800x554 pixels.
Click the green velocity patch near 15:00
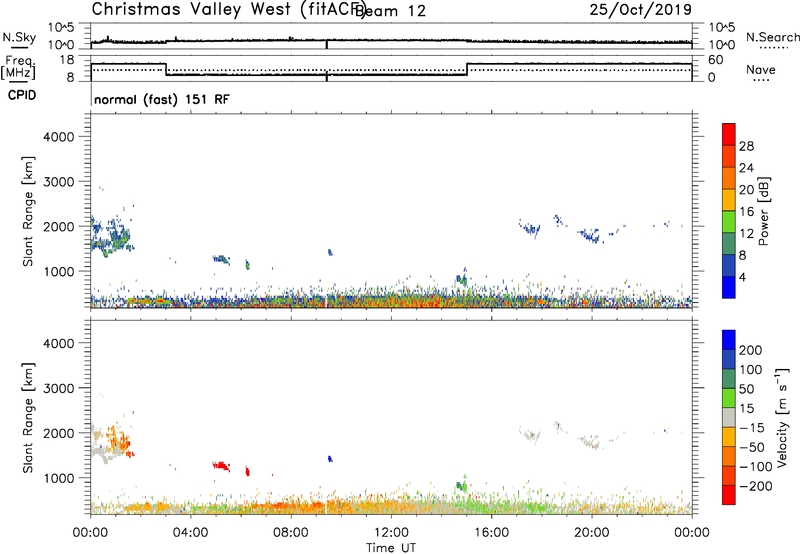[462, 485]
